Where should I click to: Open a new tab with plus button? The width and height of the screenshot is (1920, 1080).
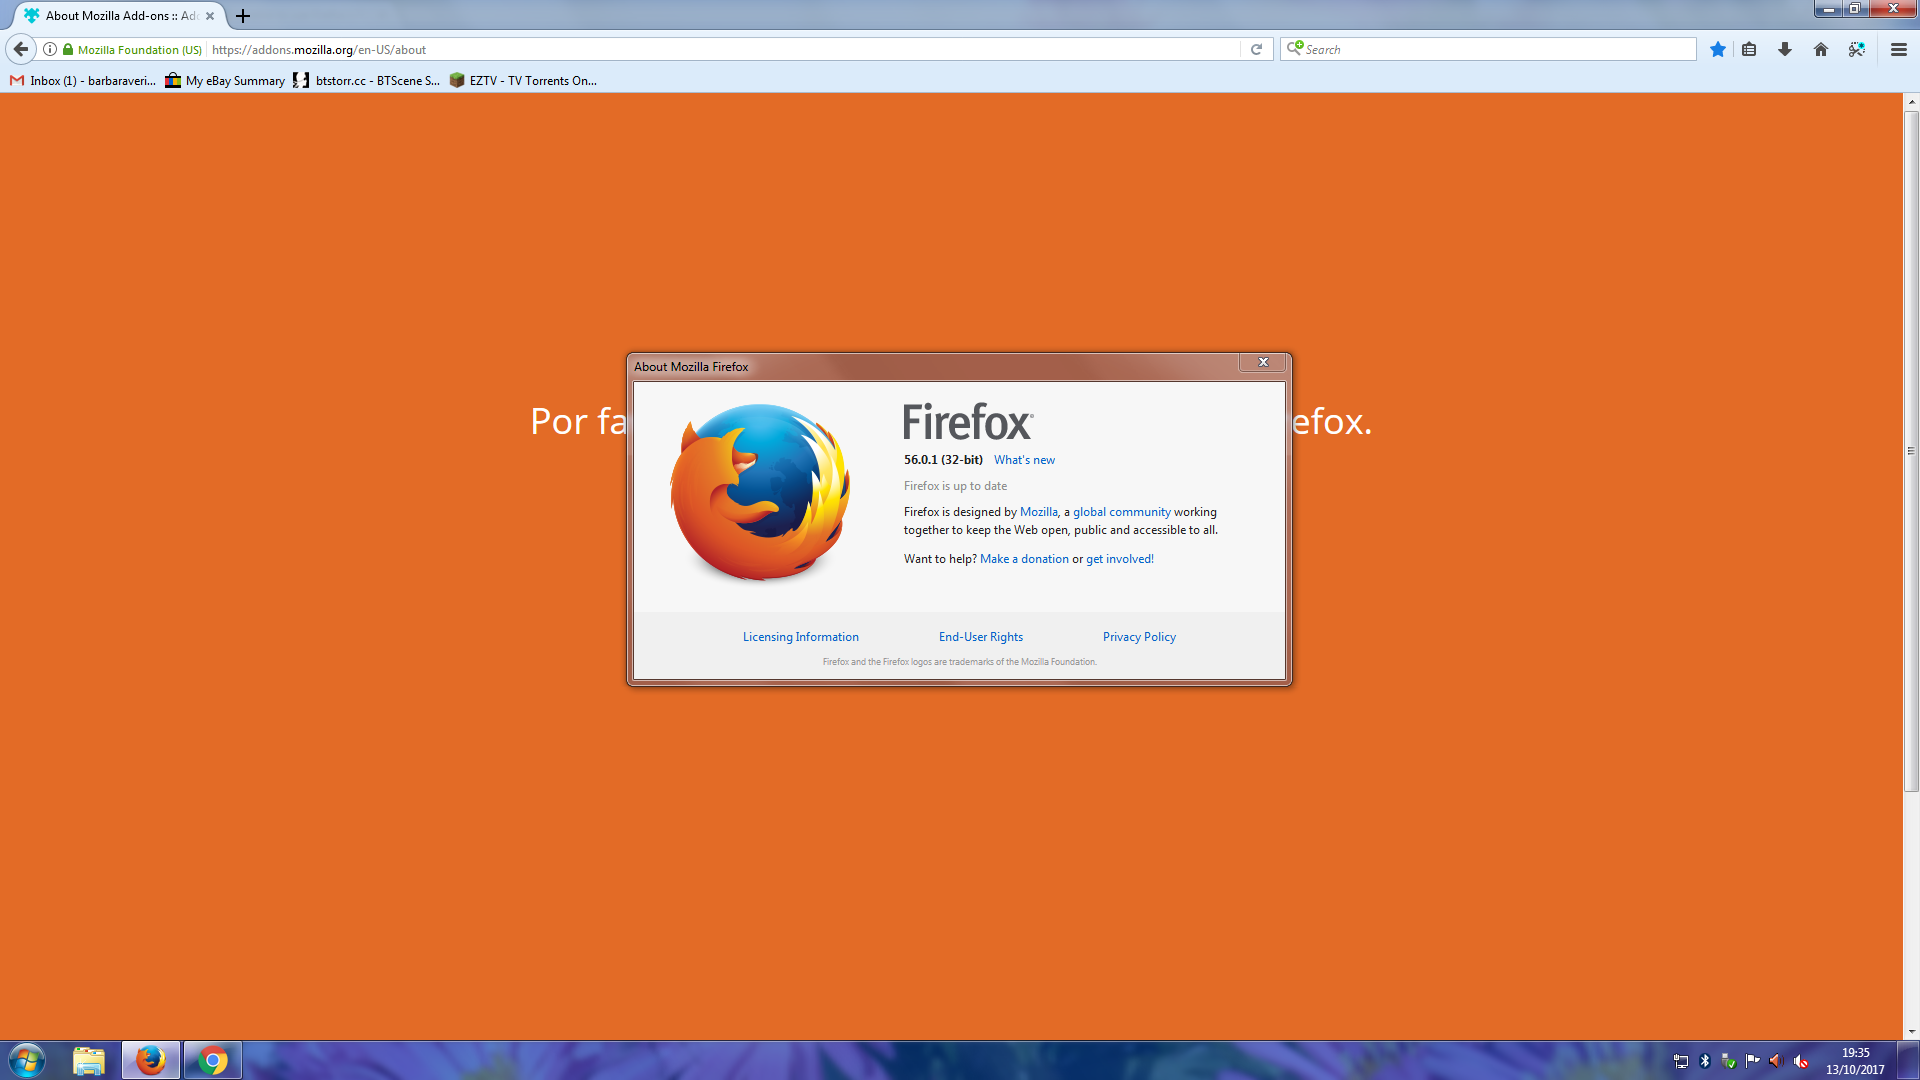[243, 16]
